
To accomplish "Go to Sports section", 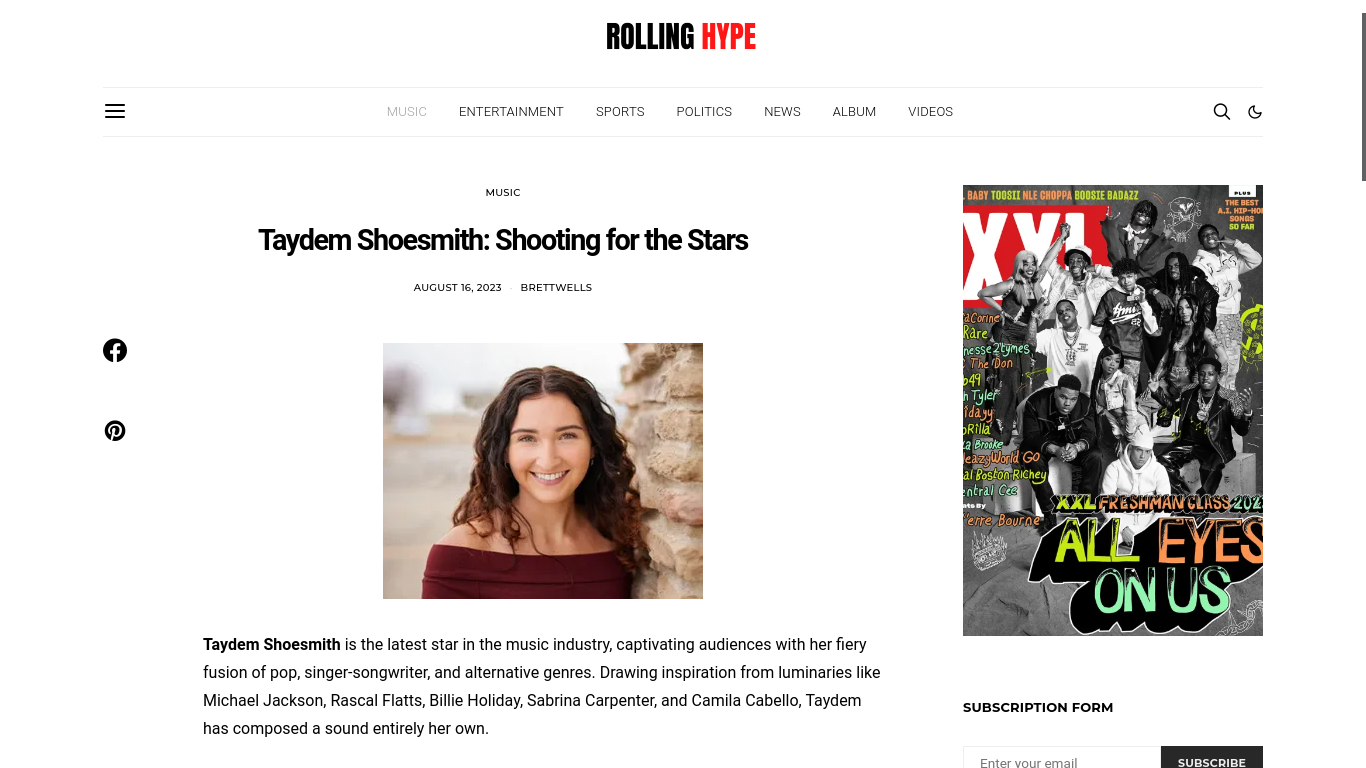I will tap(620, 112).
